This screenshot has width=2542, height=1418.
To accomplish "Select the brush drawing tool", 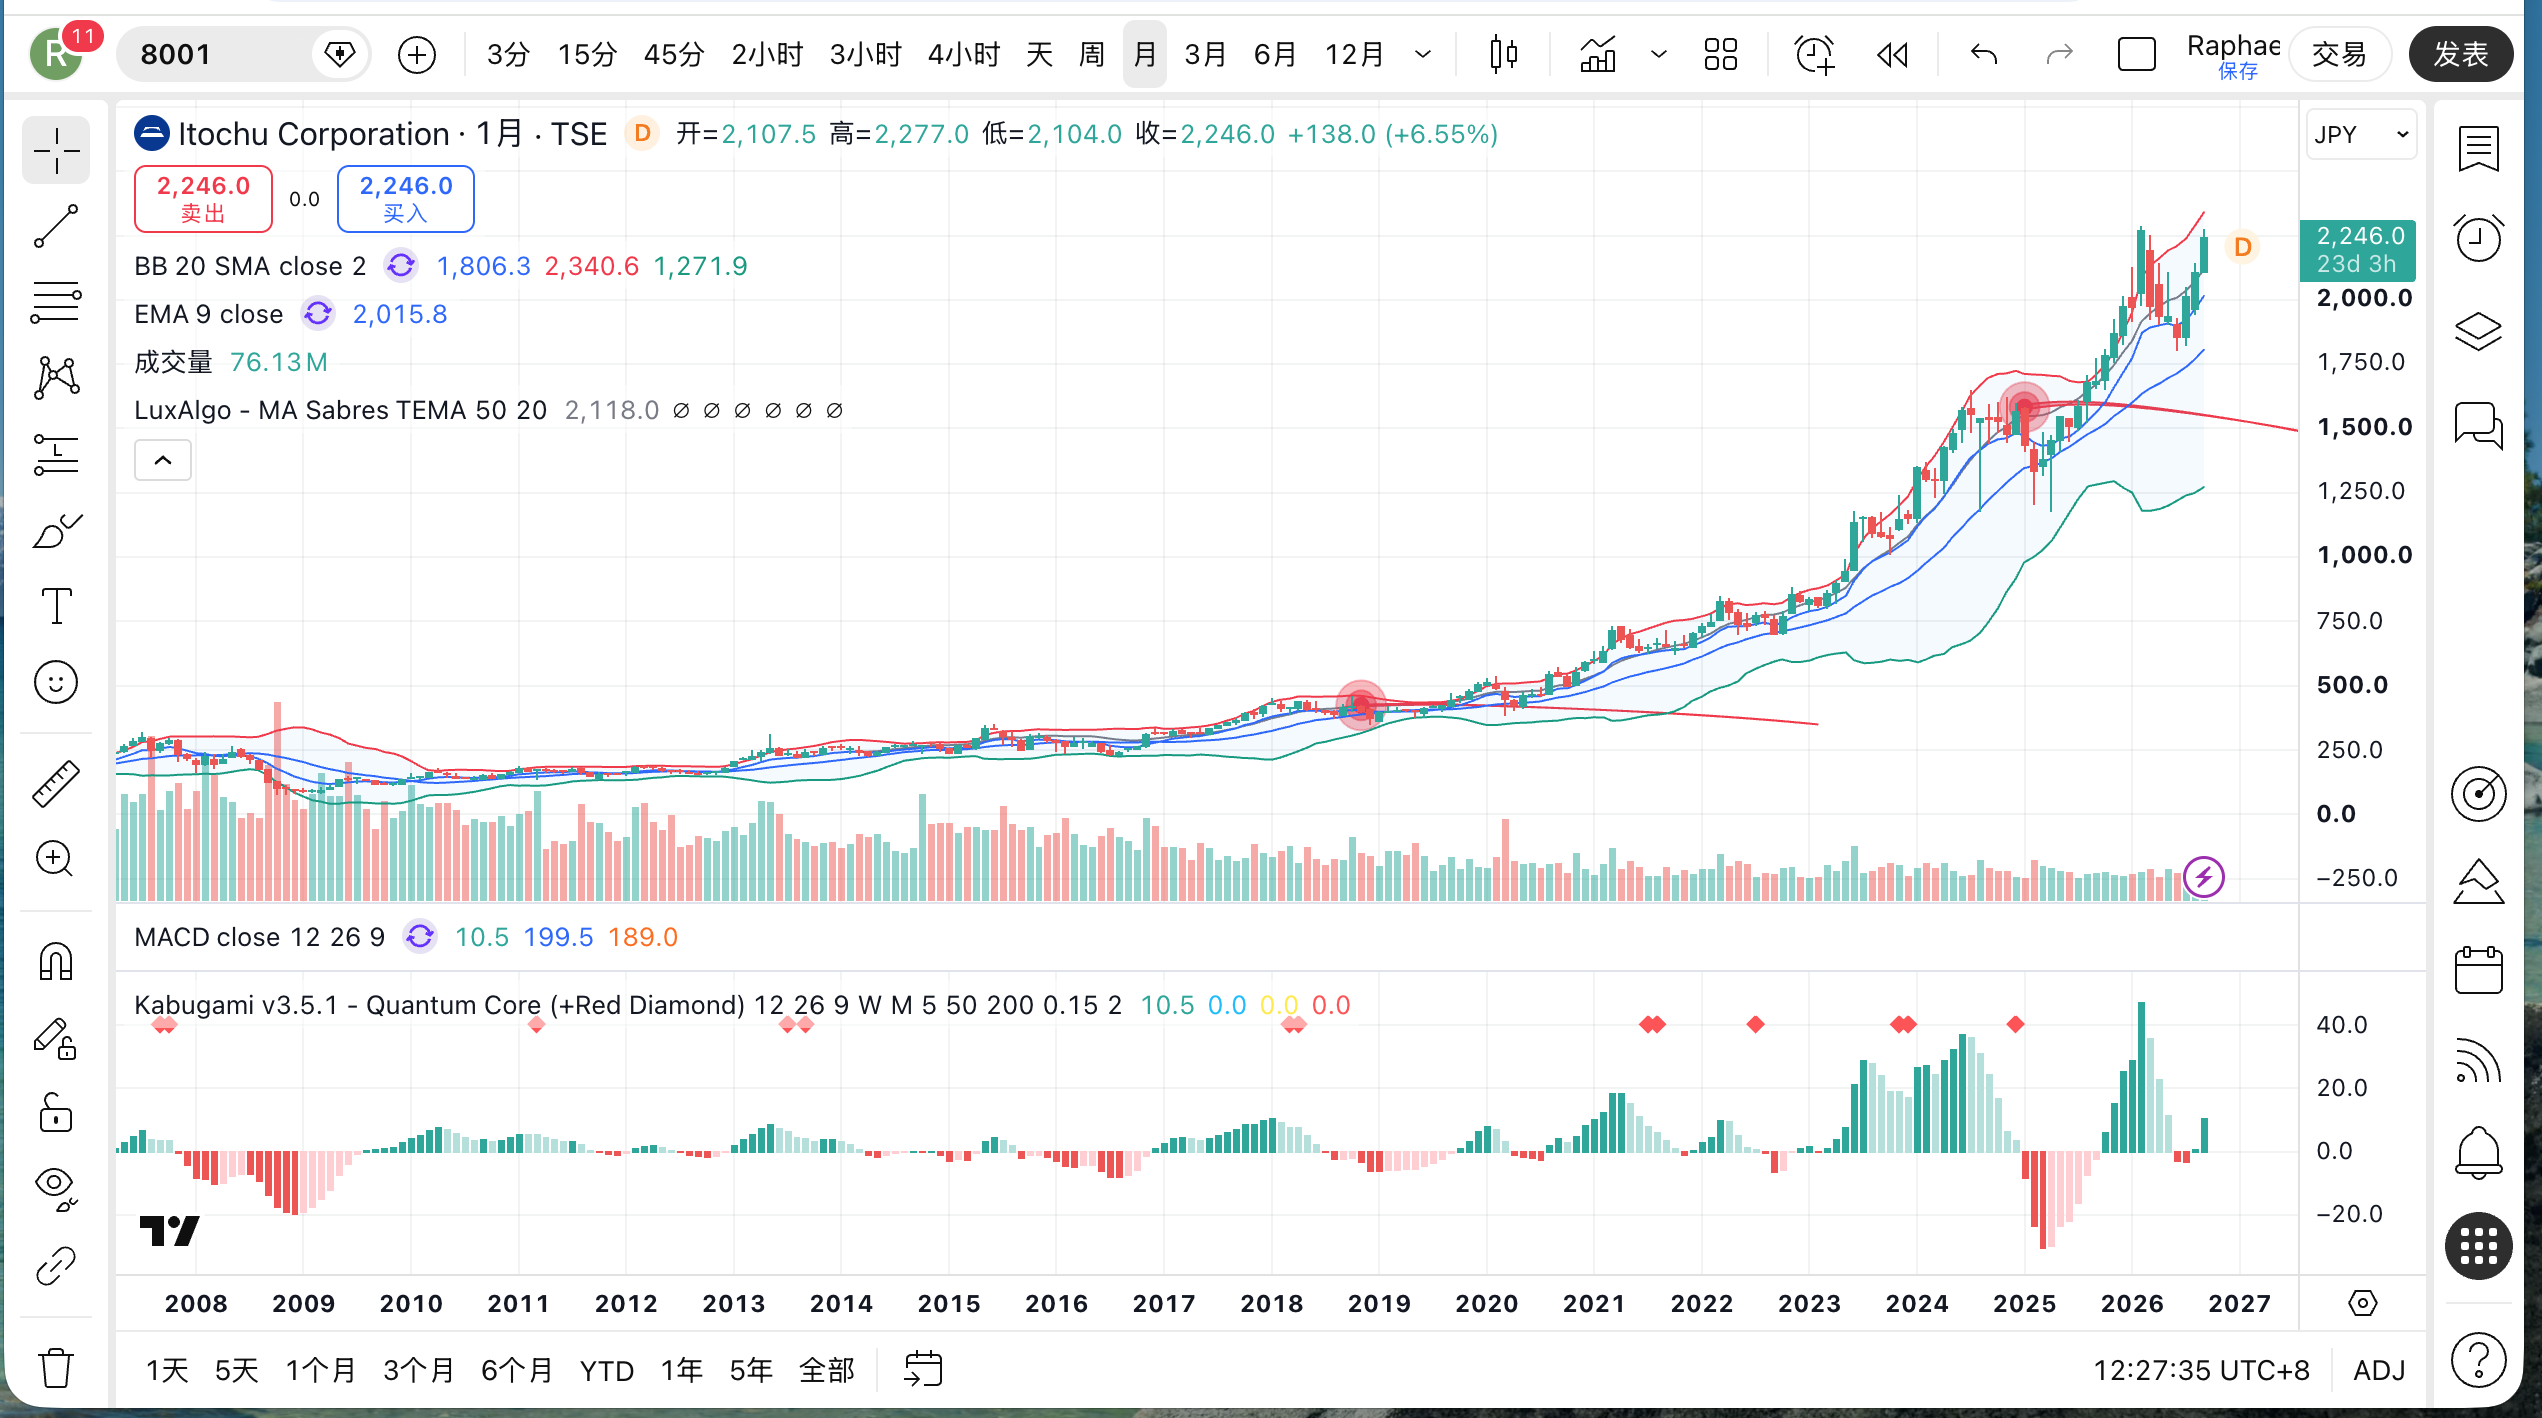I will pos(56,531).
